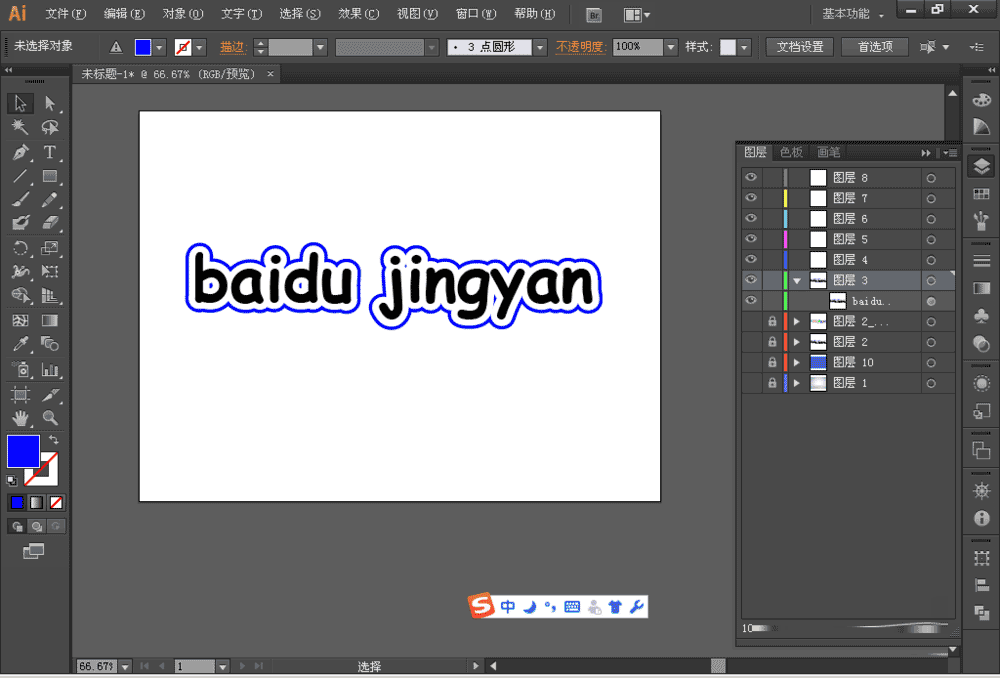Select the Column Graph tool
Screen dimensions: 1000x678
(x=50, y=369)
